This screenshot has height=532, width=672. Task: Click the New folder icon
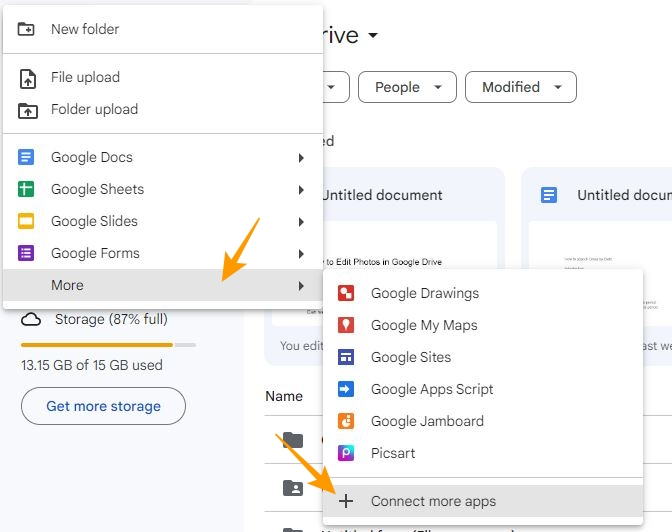pos(26,29)
